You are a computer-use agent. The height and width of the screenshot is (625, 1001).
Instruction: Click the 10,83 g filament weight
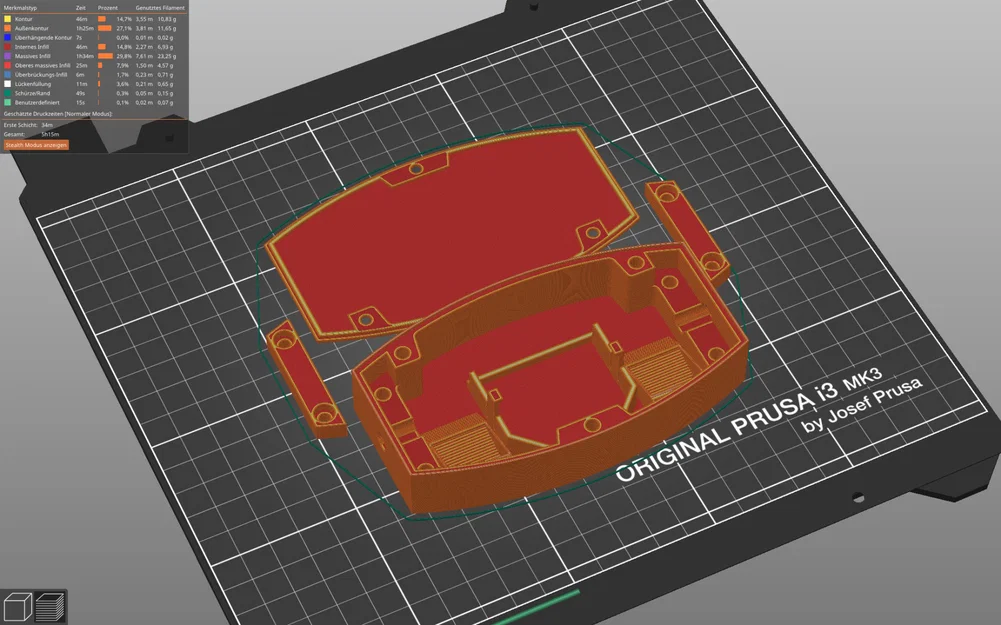(x=167, y=19)
